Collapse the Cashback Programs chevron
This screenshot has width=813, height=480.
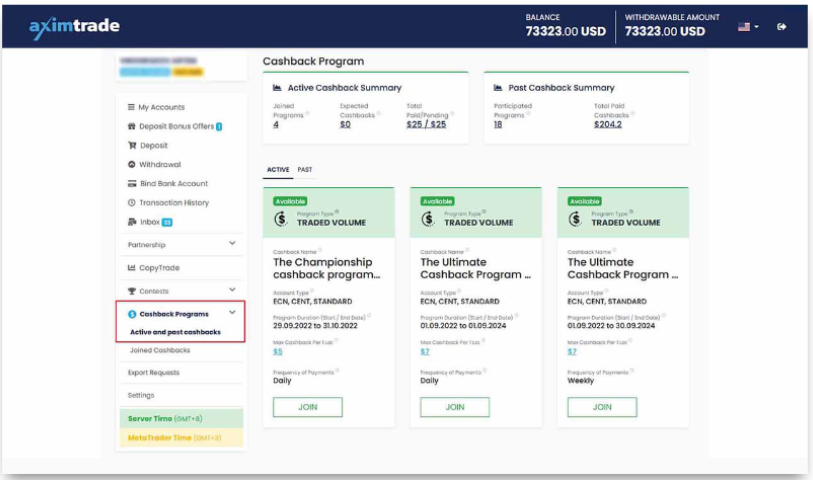tap(232, 313)
